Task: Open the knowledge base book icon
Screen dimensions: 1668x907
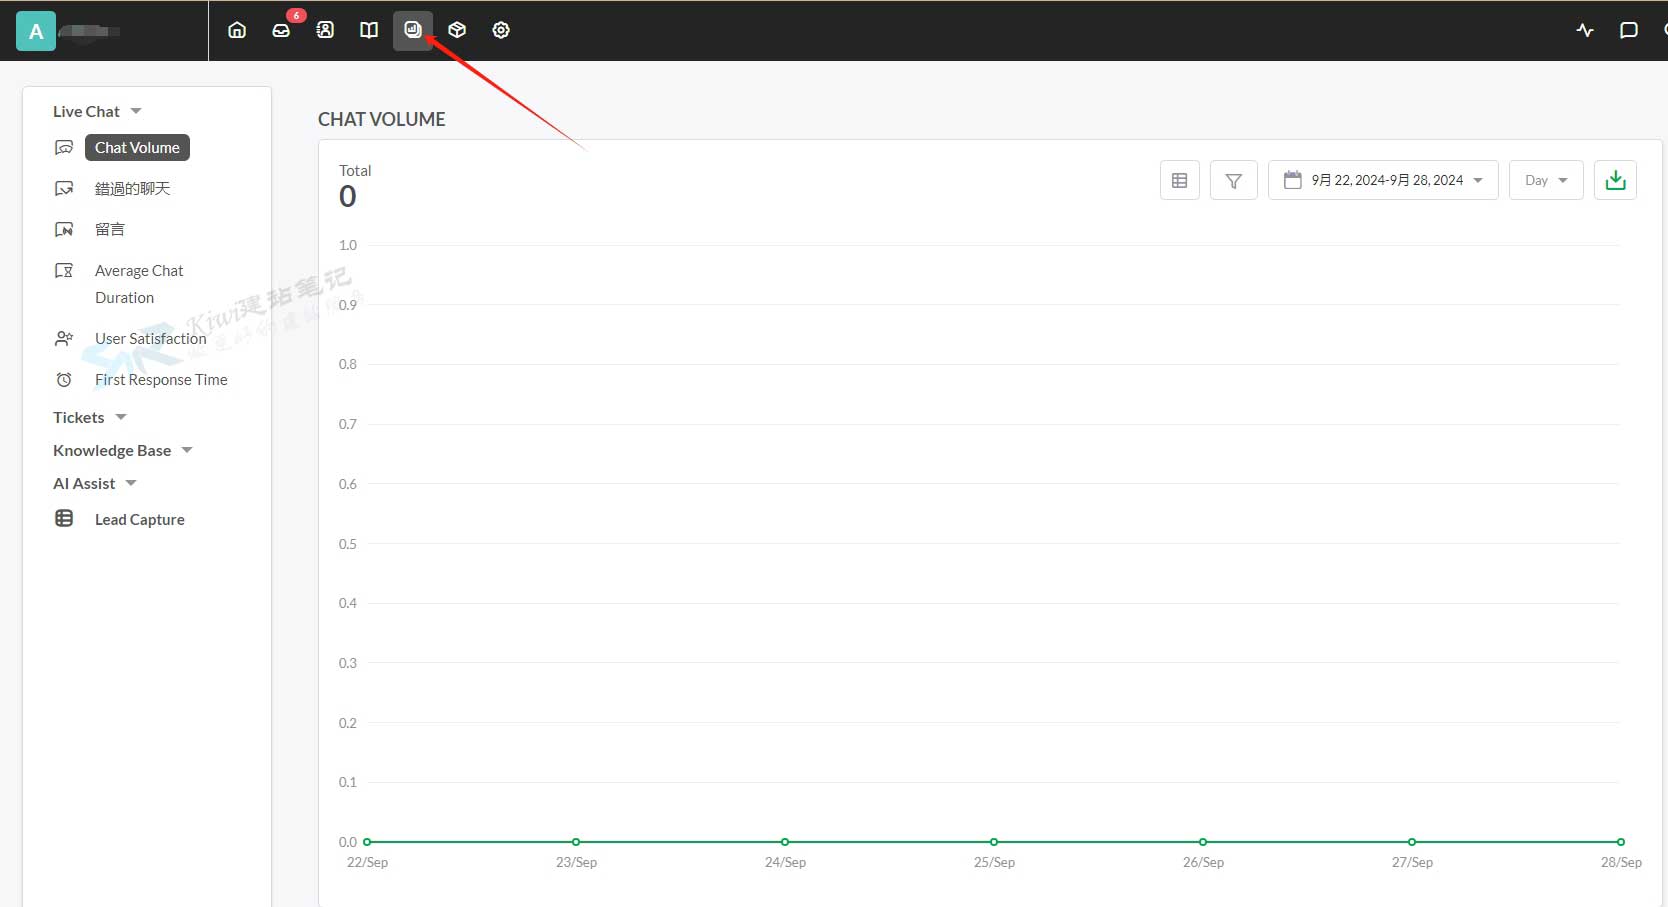Action: pyautogui.click(x=369, y=30)
